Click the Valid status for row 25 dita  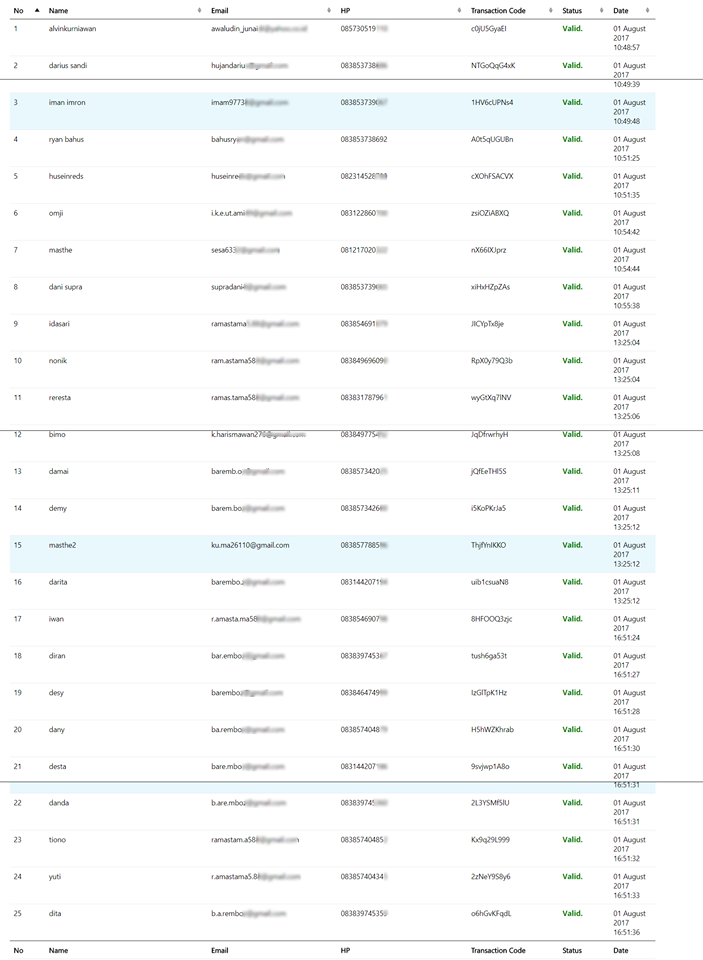(572, 913)
